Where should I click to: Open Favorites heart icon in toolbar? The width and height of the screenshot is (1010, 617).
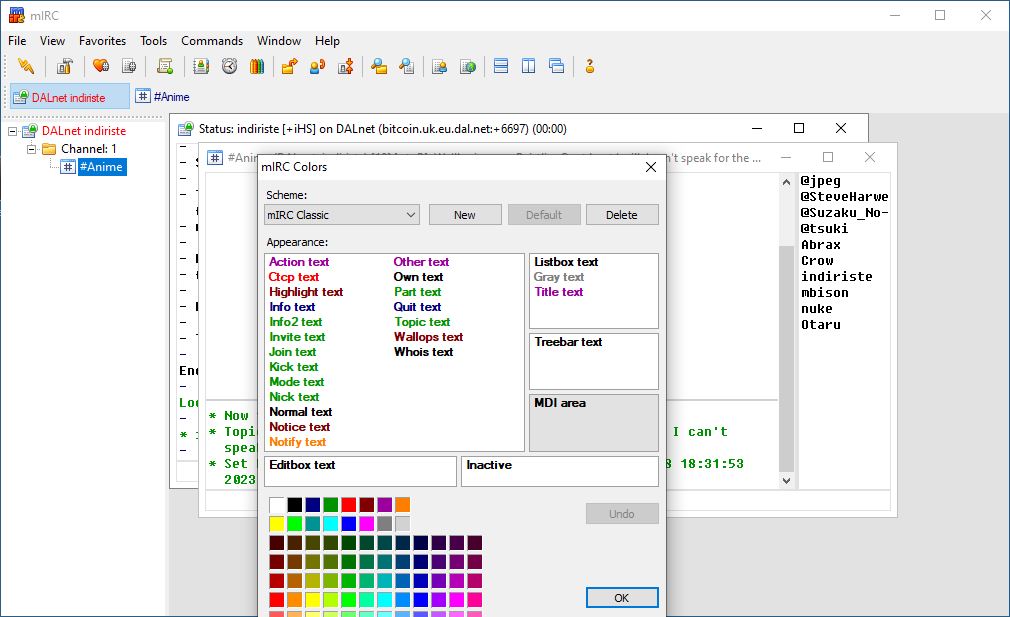click(x=100, y=66)
